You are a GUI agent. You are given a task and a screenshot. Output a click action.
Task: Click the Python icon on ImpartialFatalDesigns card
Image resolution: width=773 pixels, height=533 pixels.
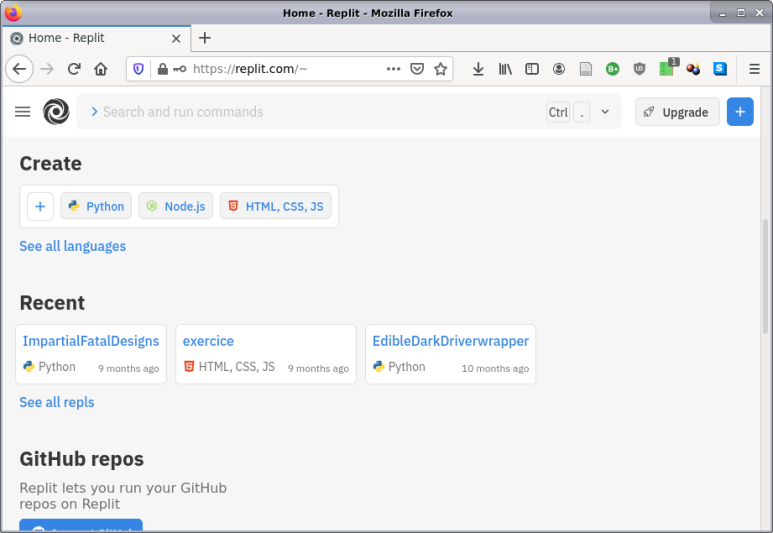pyautogui.click(x=29, y=366)
